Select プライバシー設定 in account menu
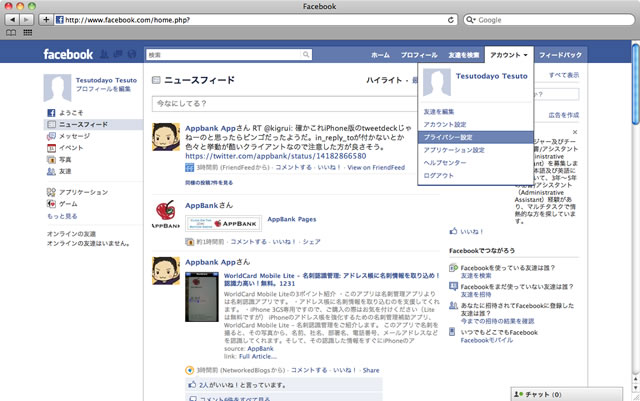 pyautogui.click(x=476, y=137)
